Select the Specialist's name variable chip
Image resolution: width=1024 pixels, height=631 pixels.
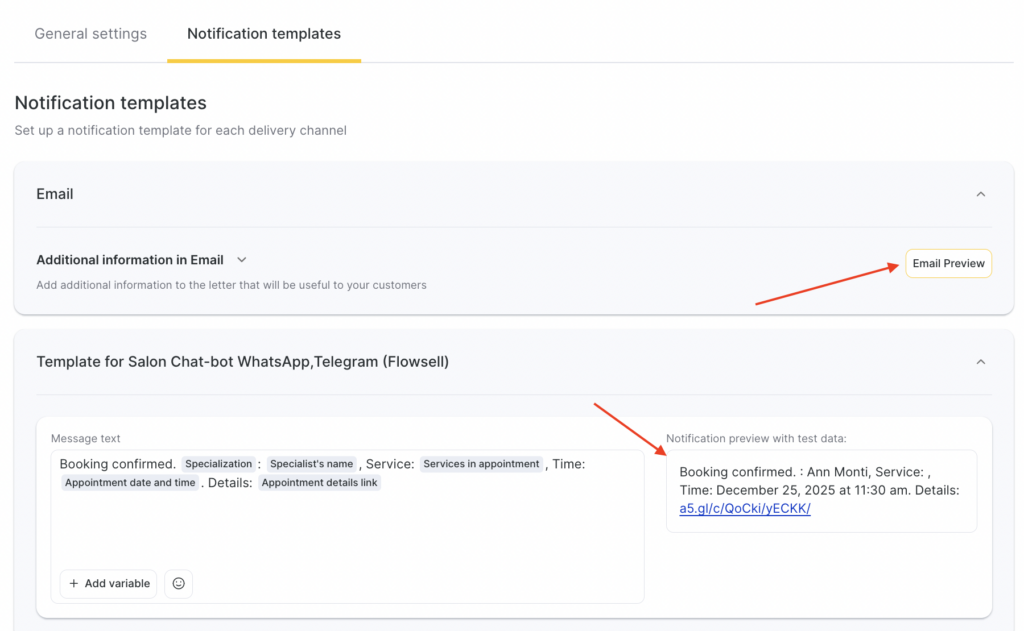tap(311, 464)
